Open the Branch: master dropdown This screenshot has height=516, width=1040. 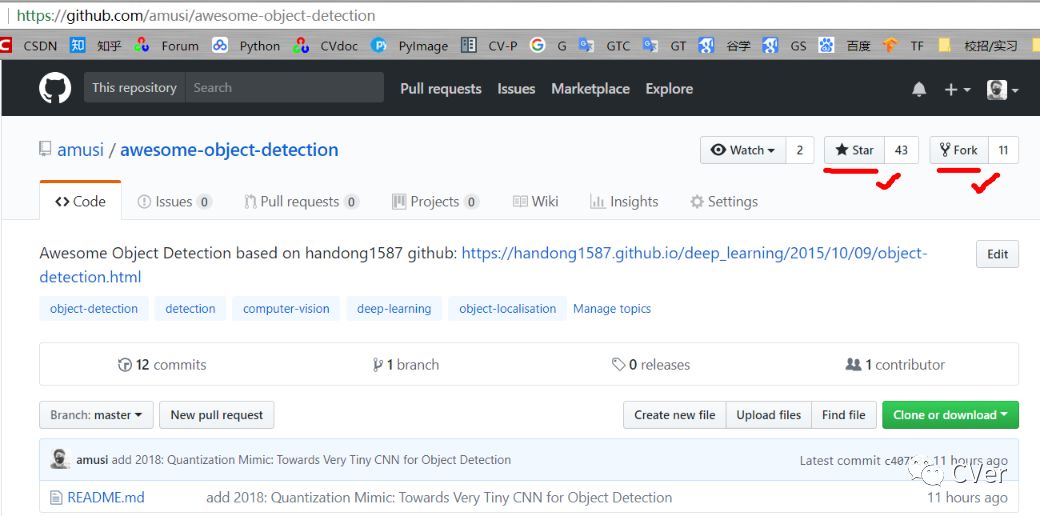[96, 415]
